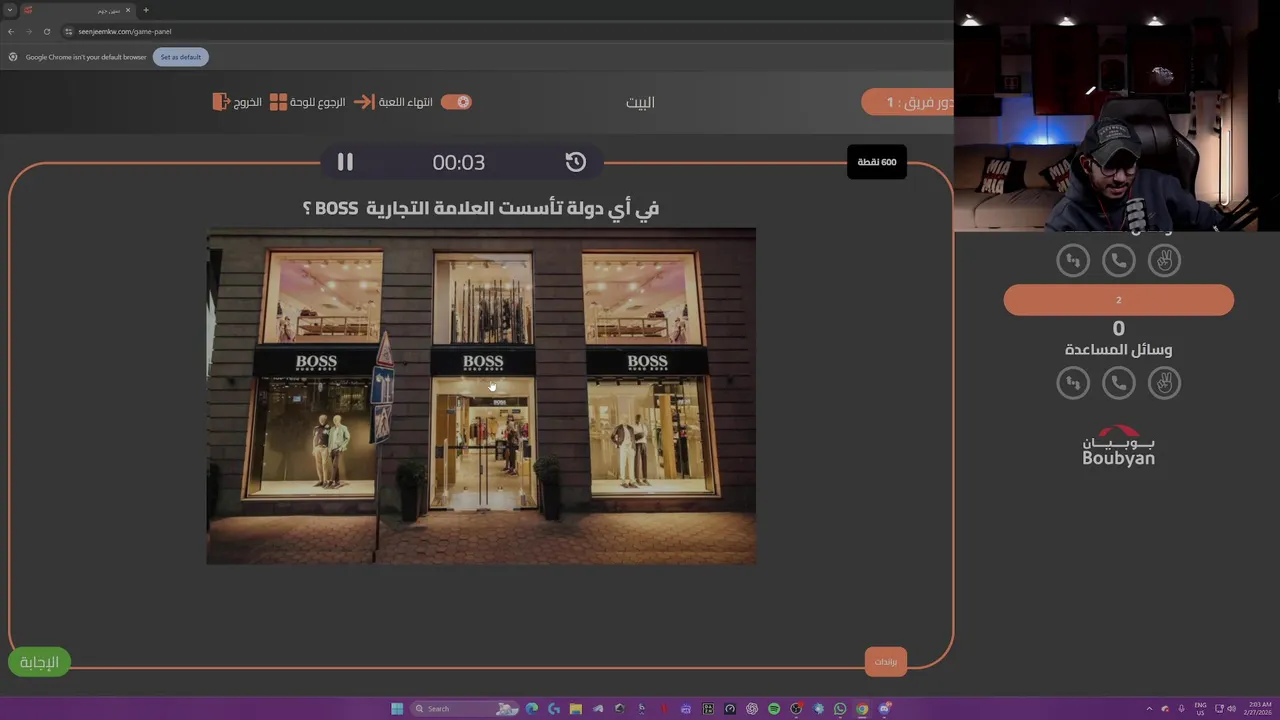Open File Explorer from taskbar

[576, 709]
